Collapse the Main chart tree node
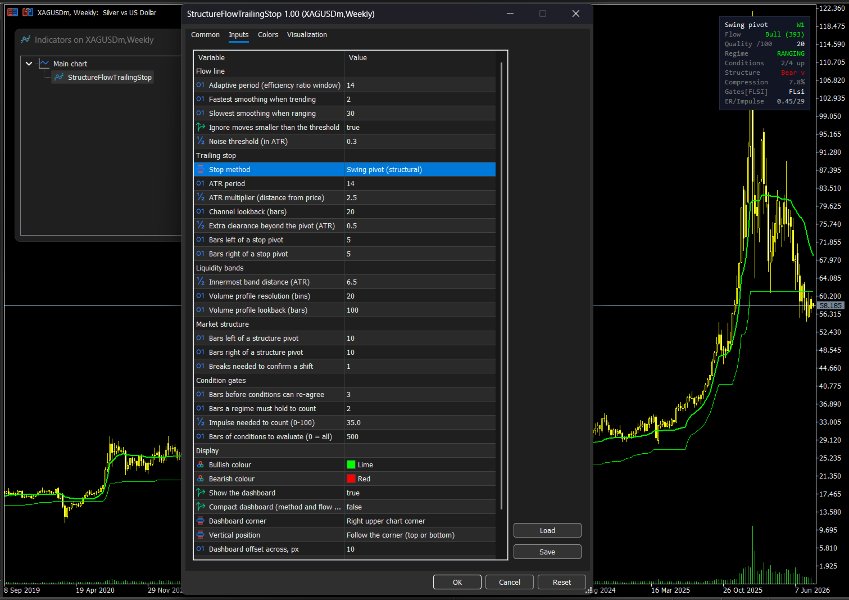 click(29, 63)
